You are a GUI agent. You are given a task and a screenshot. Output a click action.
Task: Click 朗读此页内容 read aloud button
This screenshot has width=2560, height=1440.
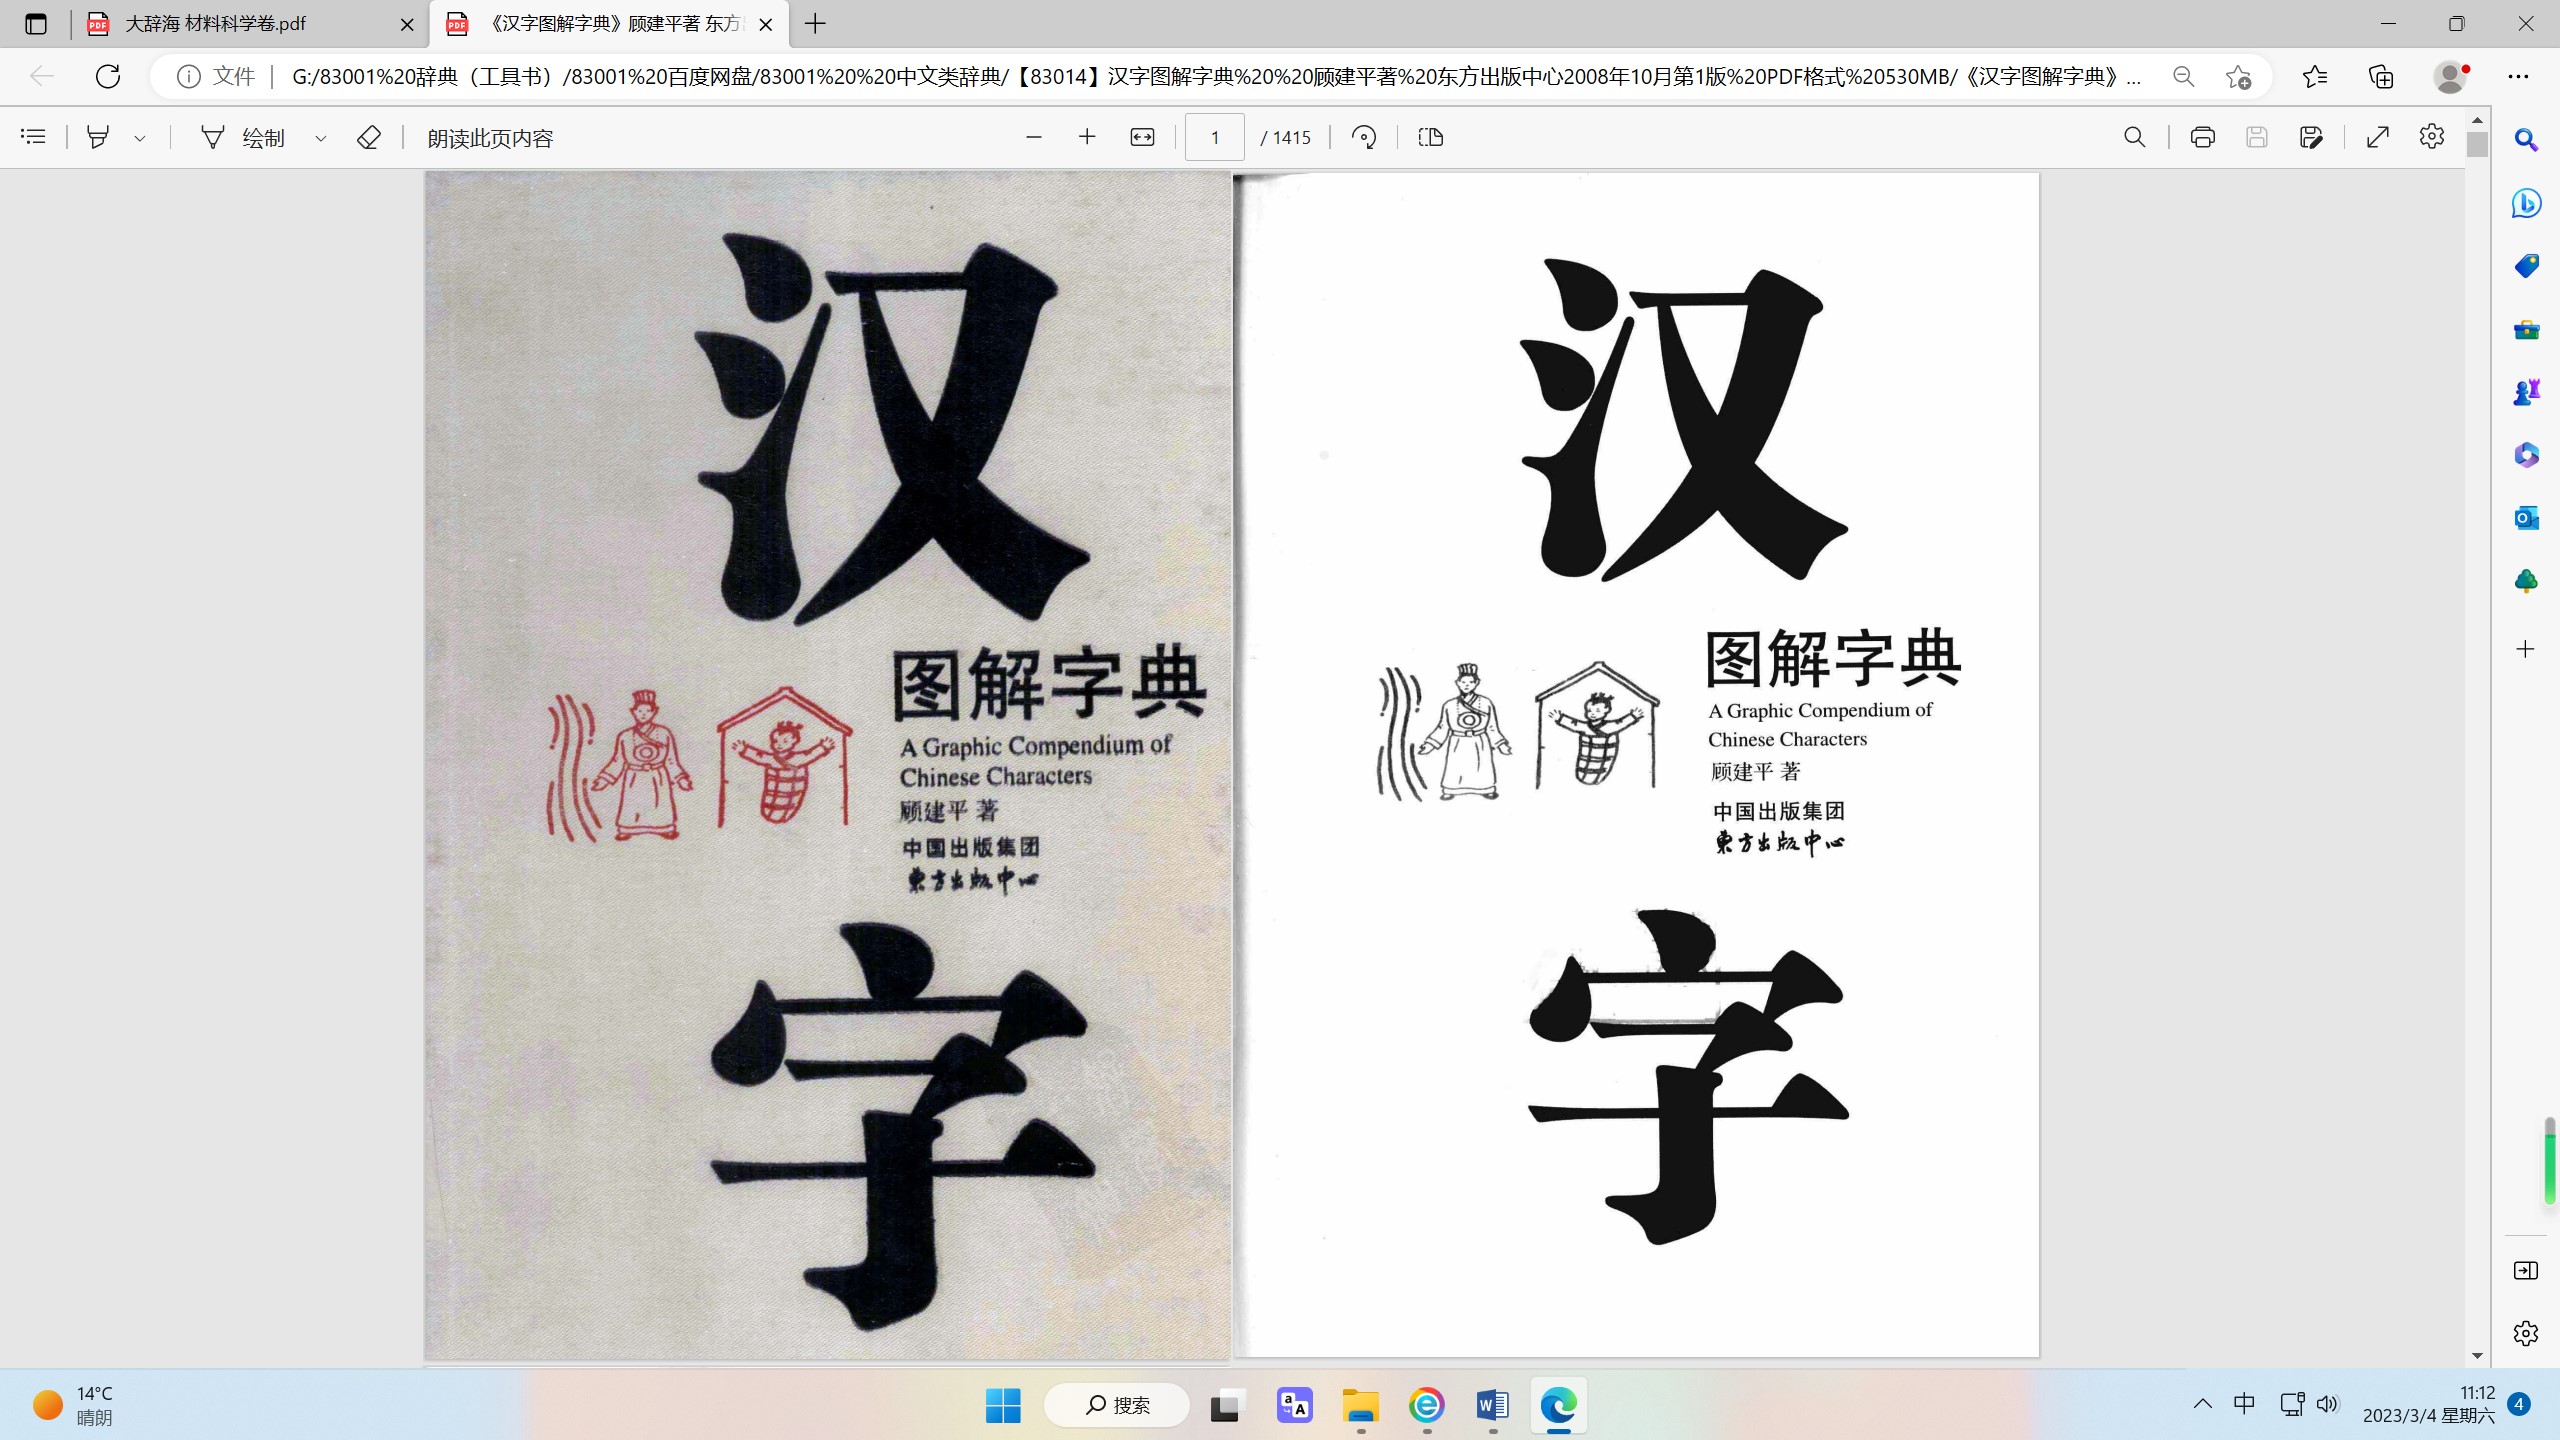pyautogui.click(x=490, y=138)
